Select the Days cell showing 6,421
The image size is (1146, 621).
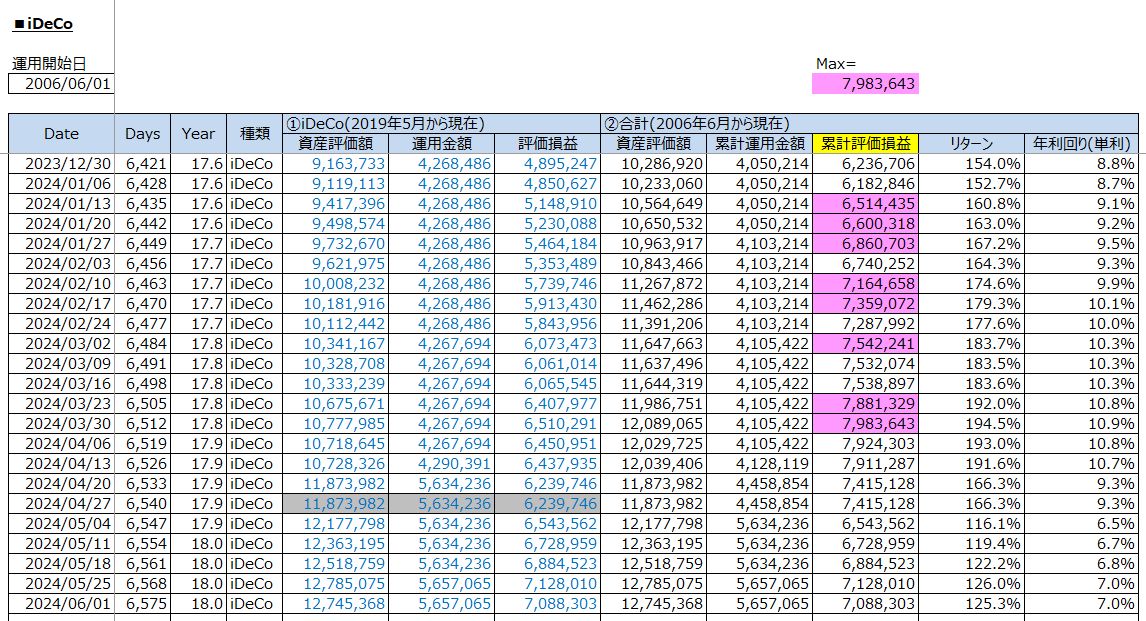tap(143, 164)
